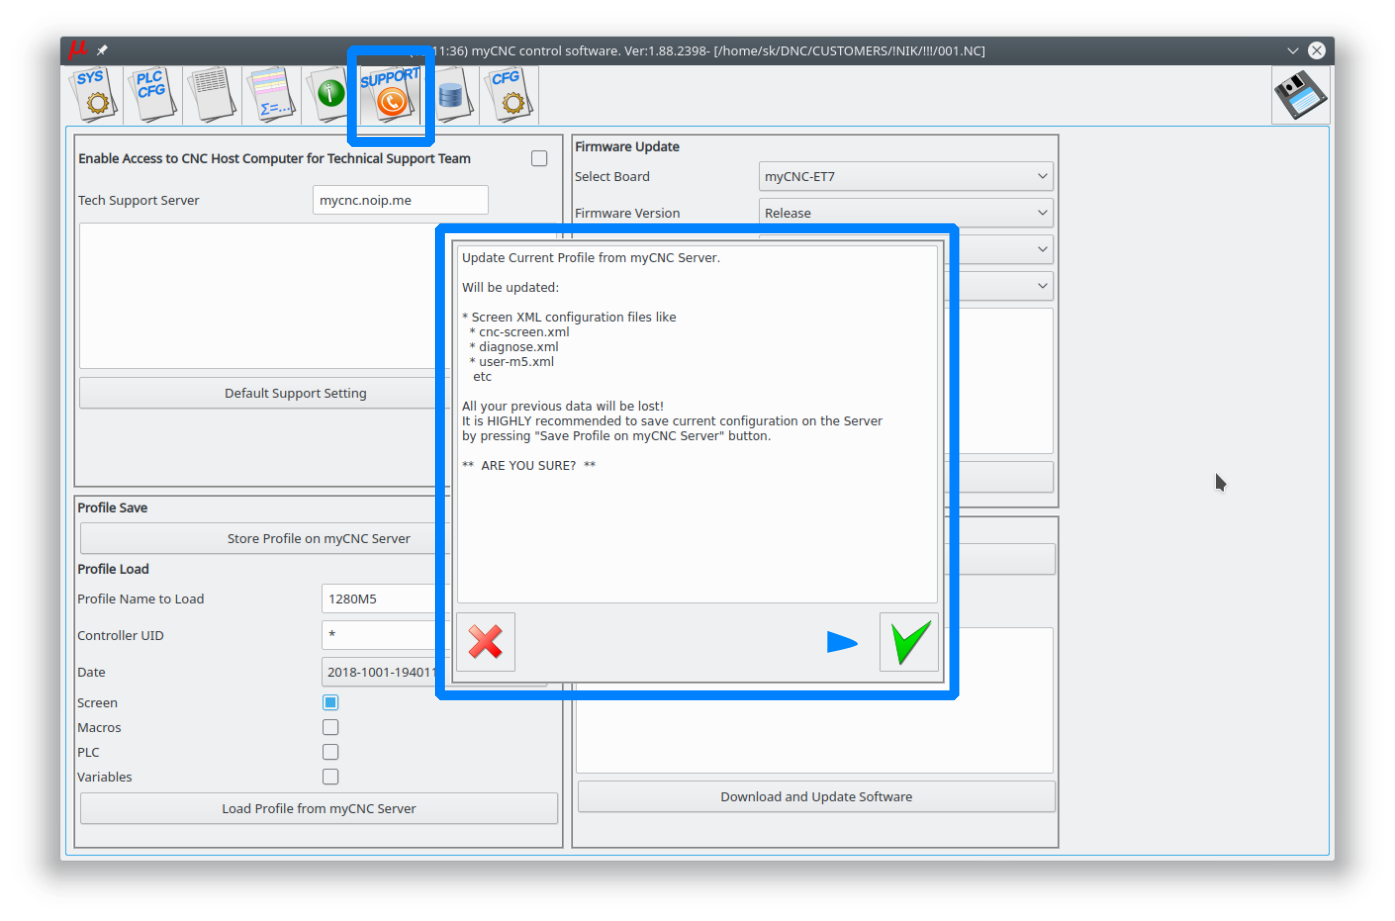Open the CFG configuration page
Image resolution: width=1395 pixels, height=921 pixels.
pyautogui.click(x=509, y=94)
